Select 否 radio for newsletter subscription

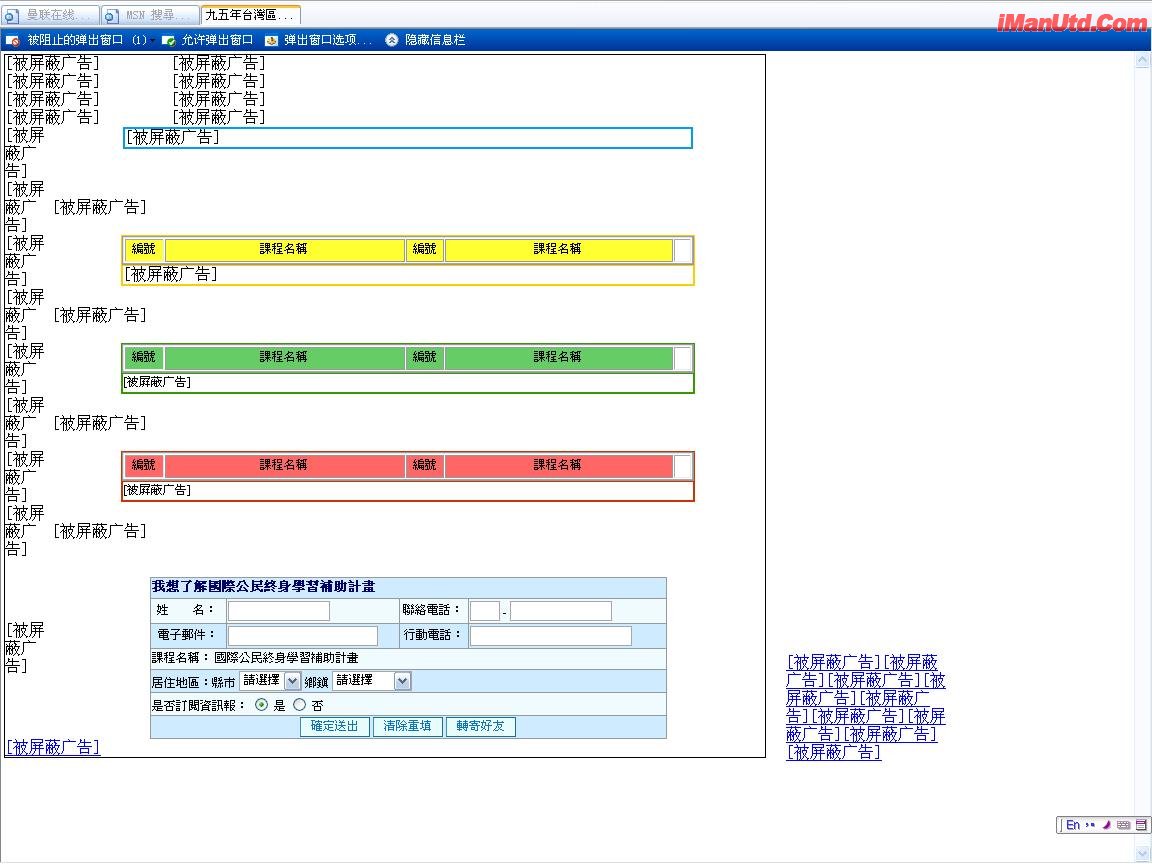(299, 704)
